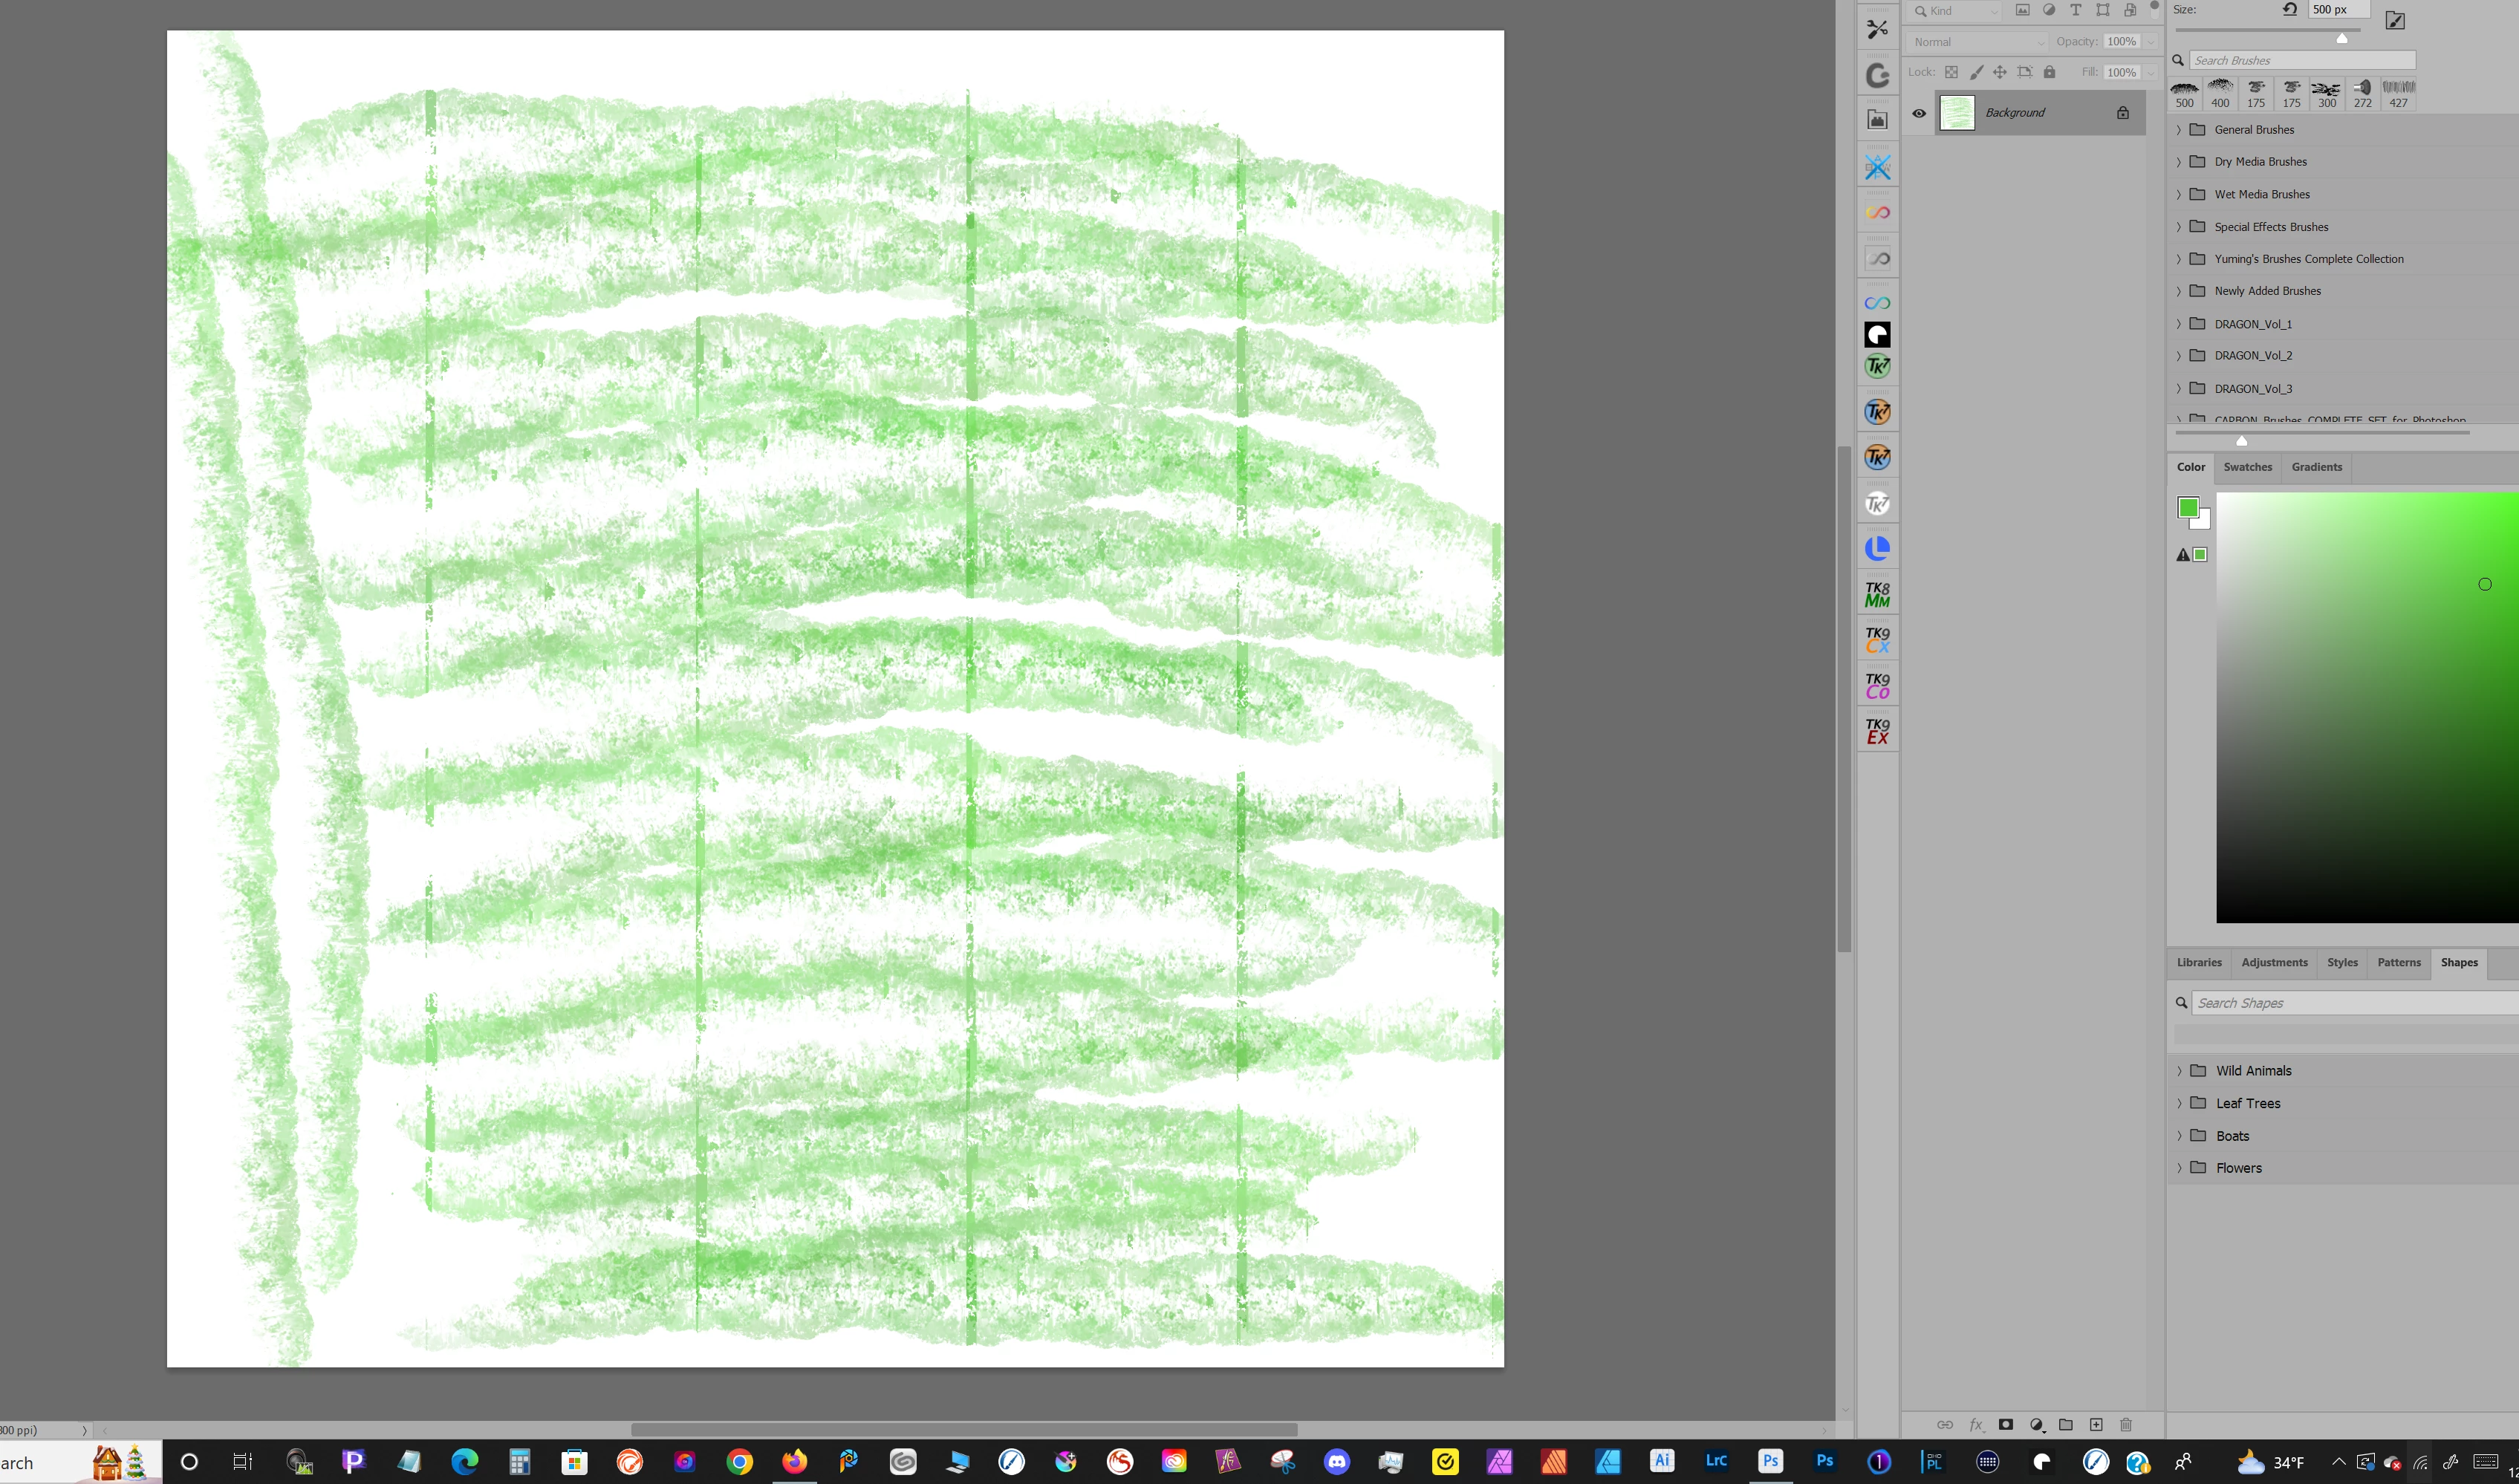Expand the Dry Media Brushes folder
2519x1484 pixels.
point(2179,162)
